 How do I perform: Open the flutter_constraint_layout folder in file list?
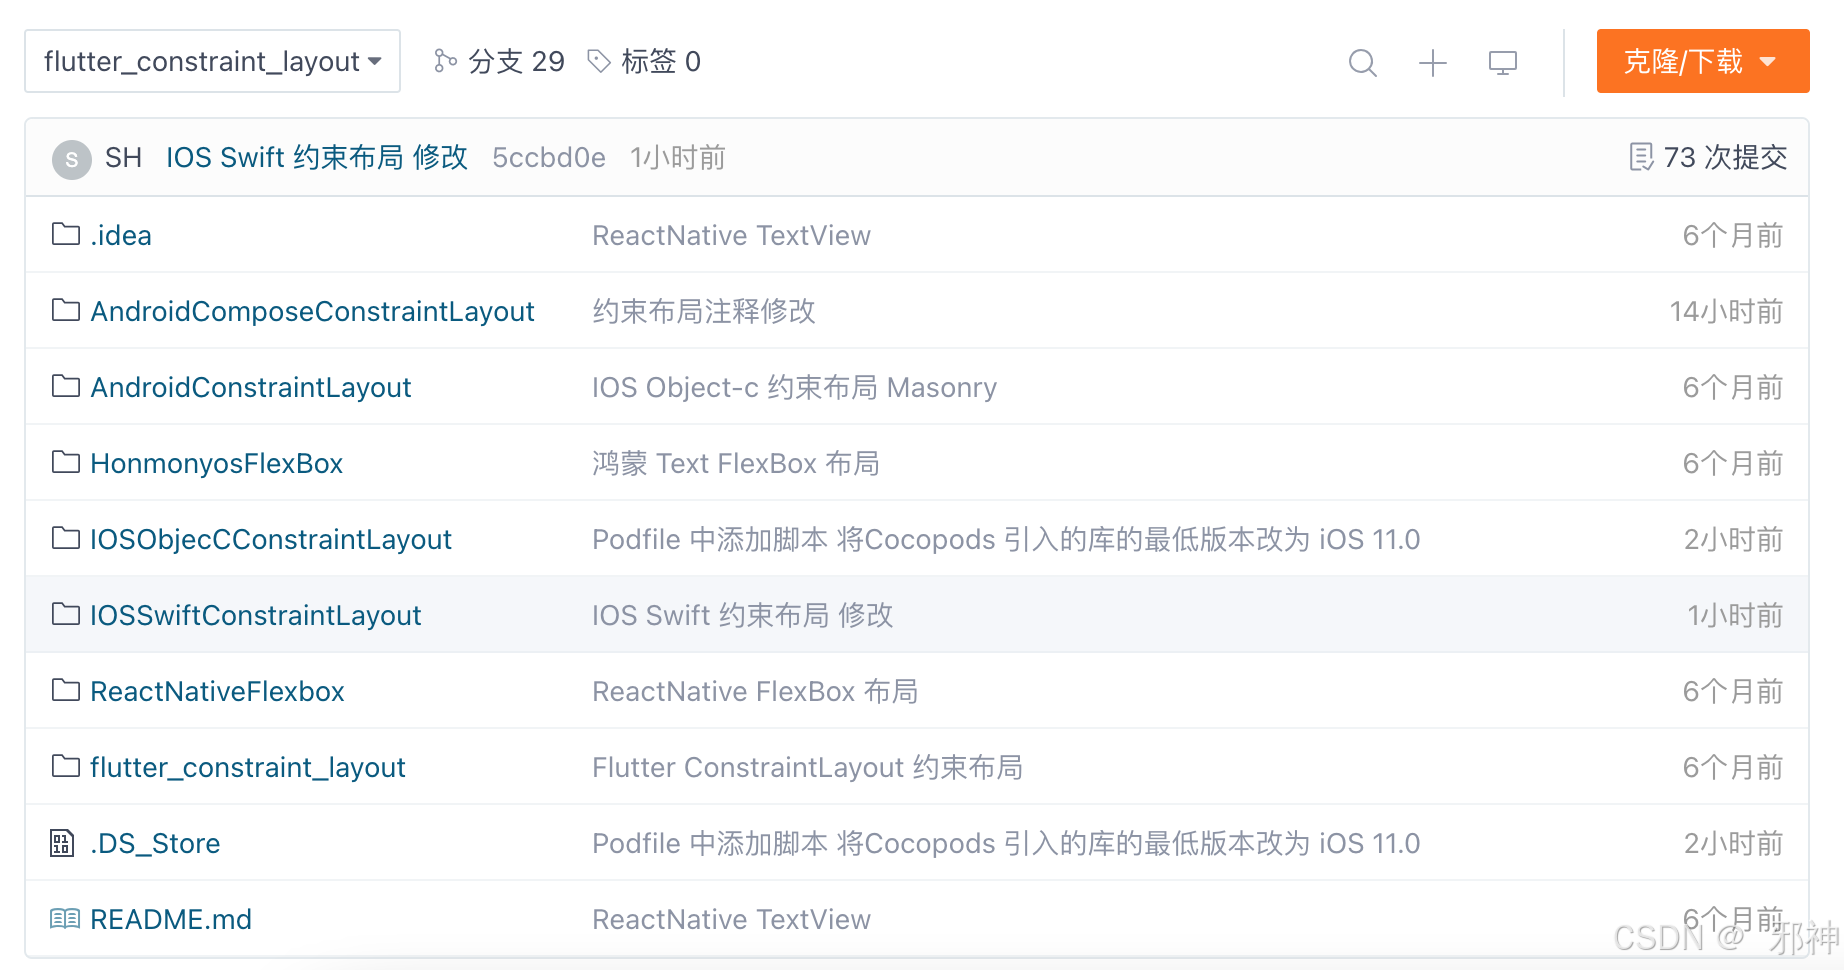[x=248, y=767]
